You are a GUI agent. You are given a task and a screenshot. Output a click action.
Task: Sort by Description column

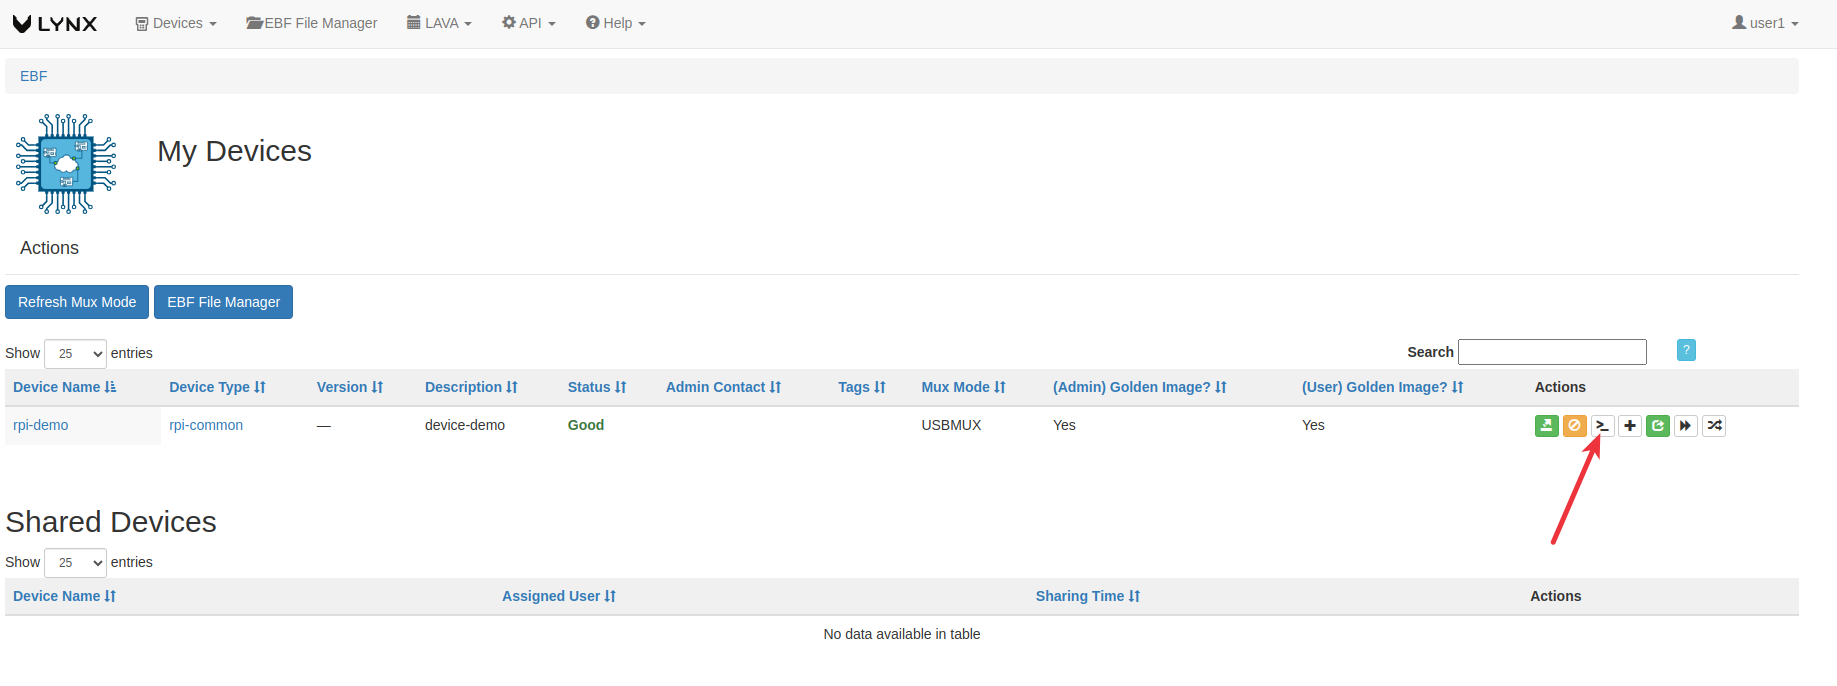(x=471, y=387)
